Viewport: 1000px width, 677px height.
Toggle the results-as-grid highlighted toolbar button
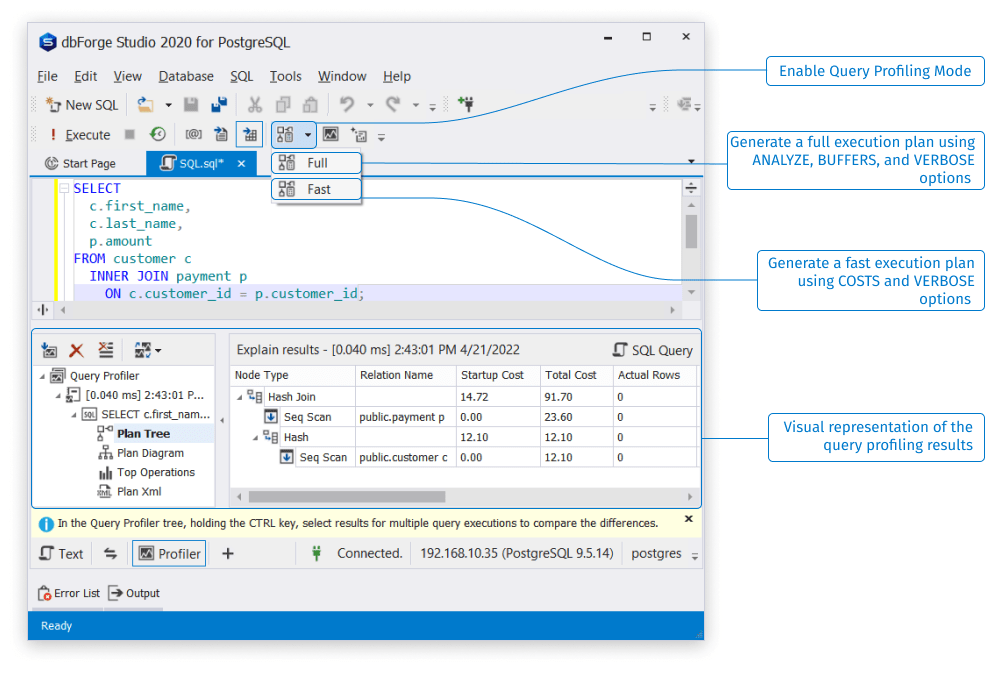point(250,135)
